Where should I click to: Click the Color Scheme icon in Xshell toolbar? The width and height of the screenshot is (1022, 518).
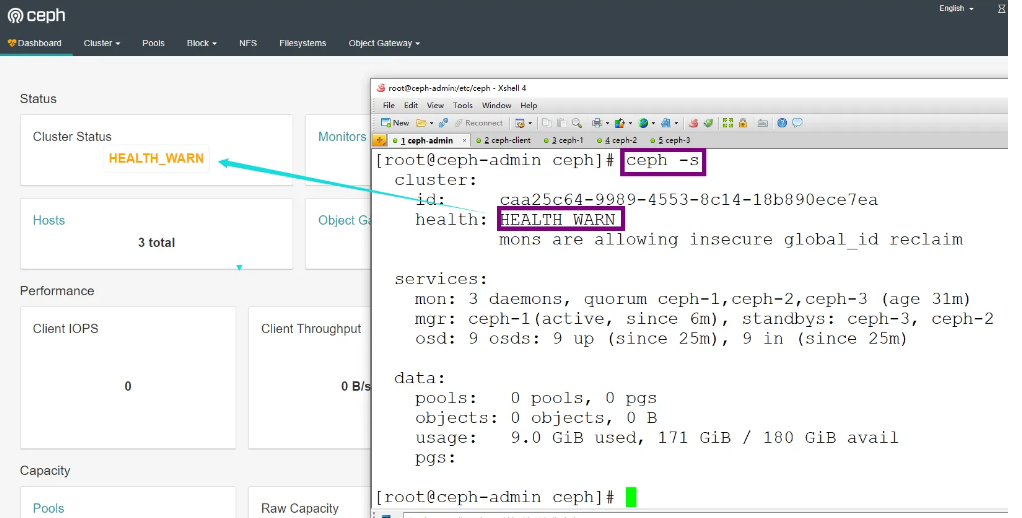pos(619,123)
